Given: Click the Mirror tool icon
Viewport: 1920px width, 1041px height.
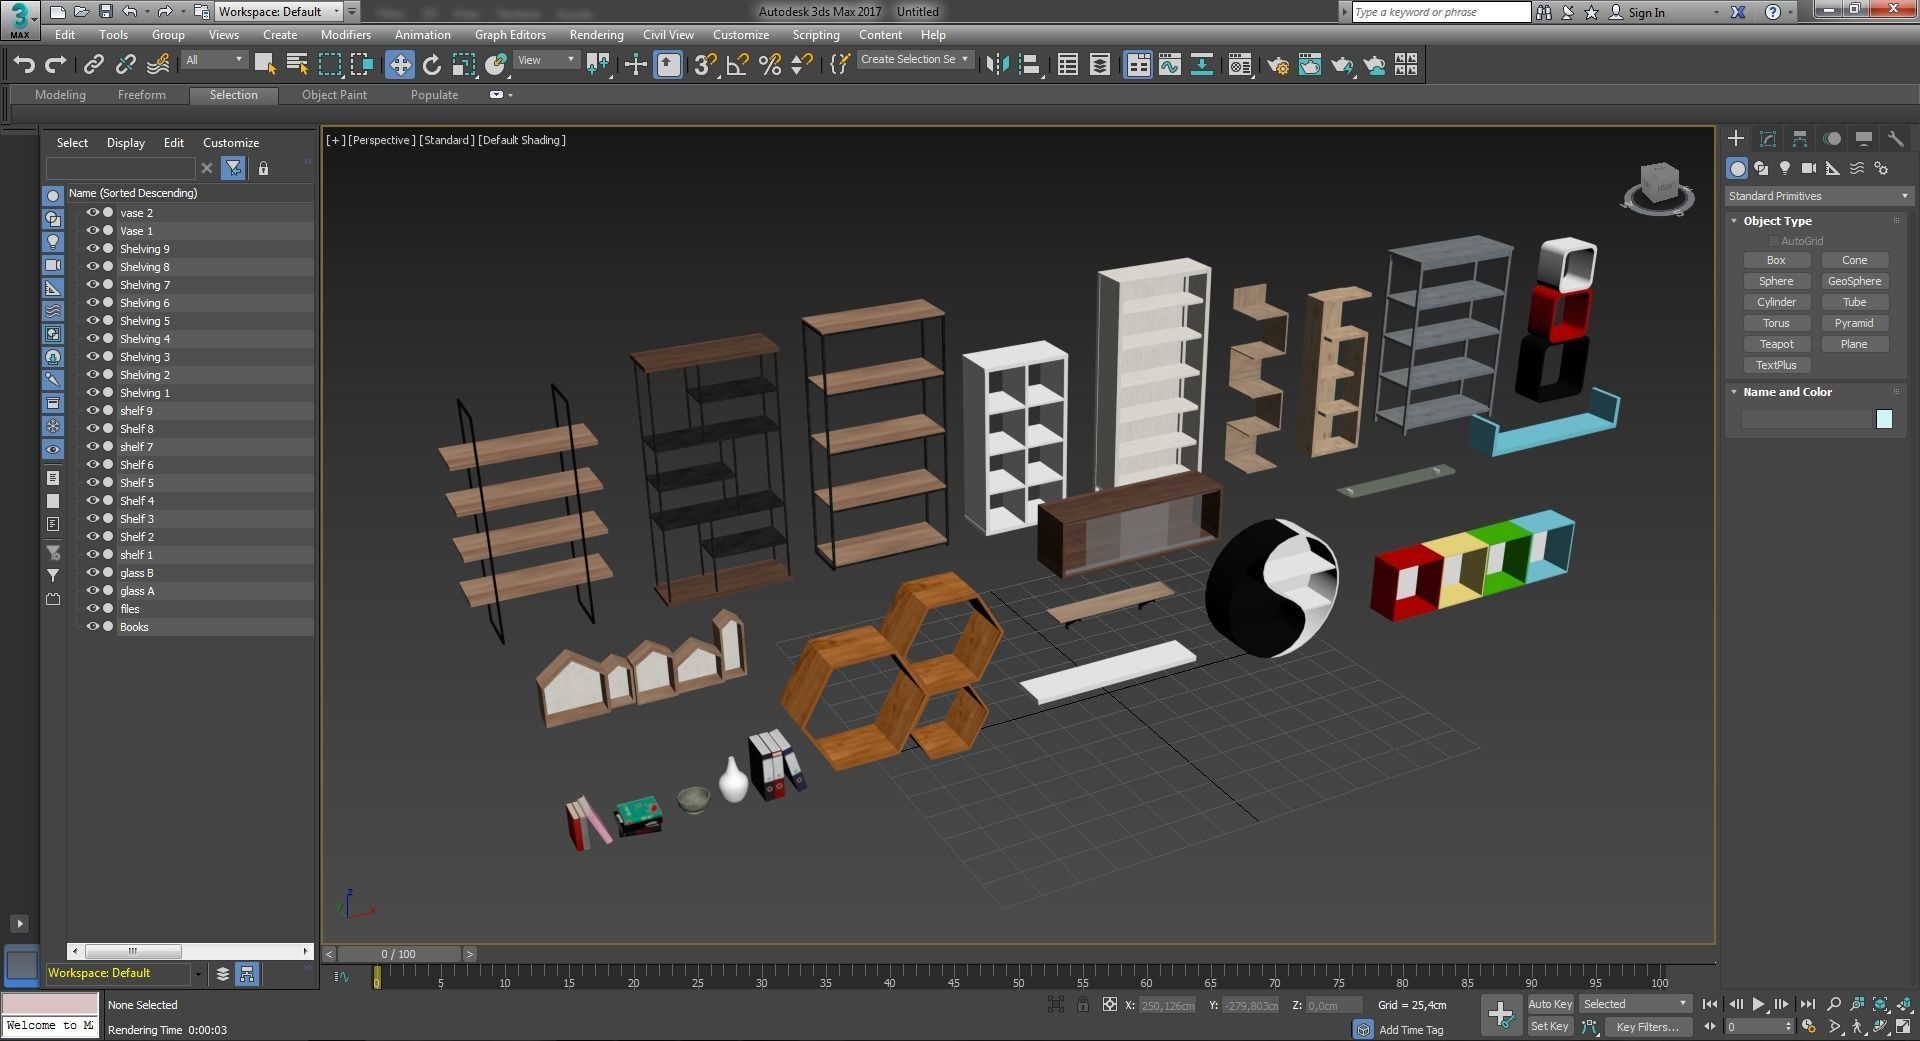Looking at the screenshot, I should (x=997, y=65).
